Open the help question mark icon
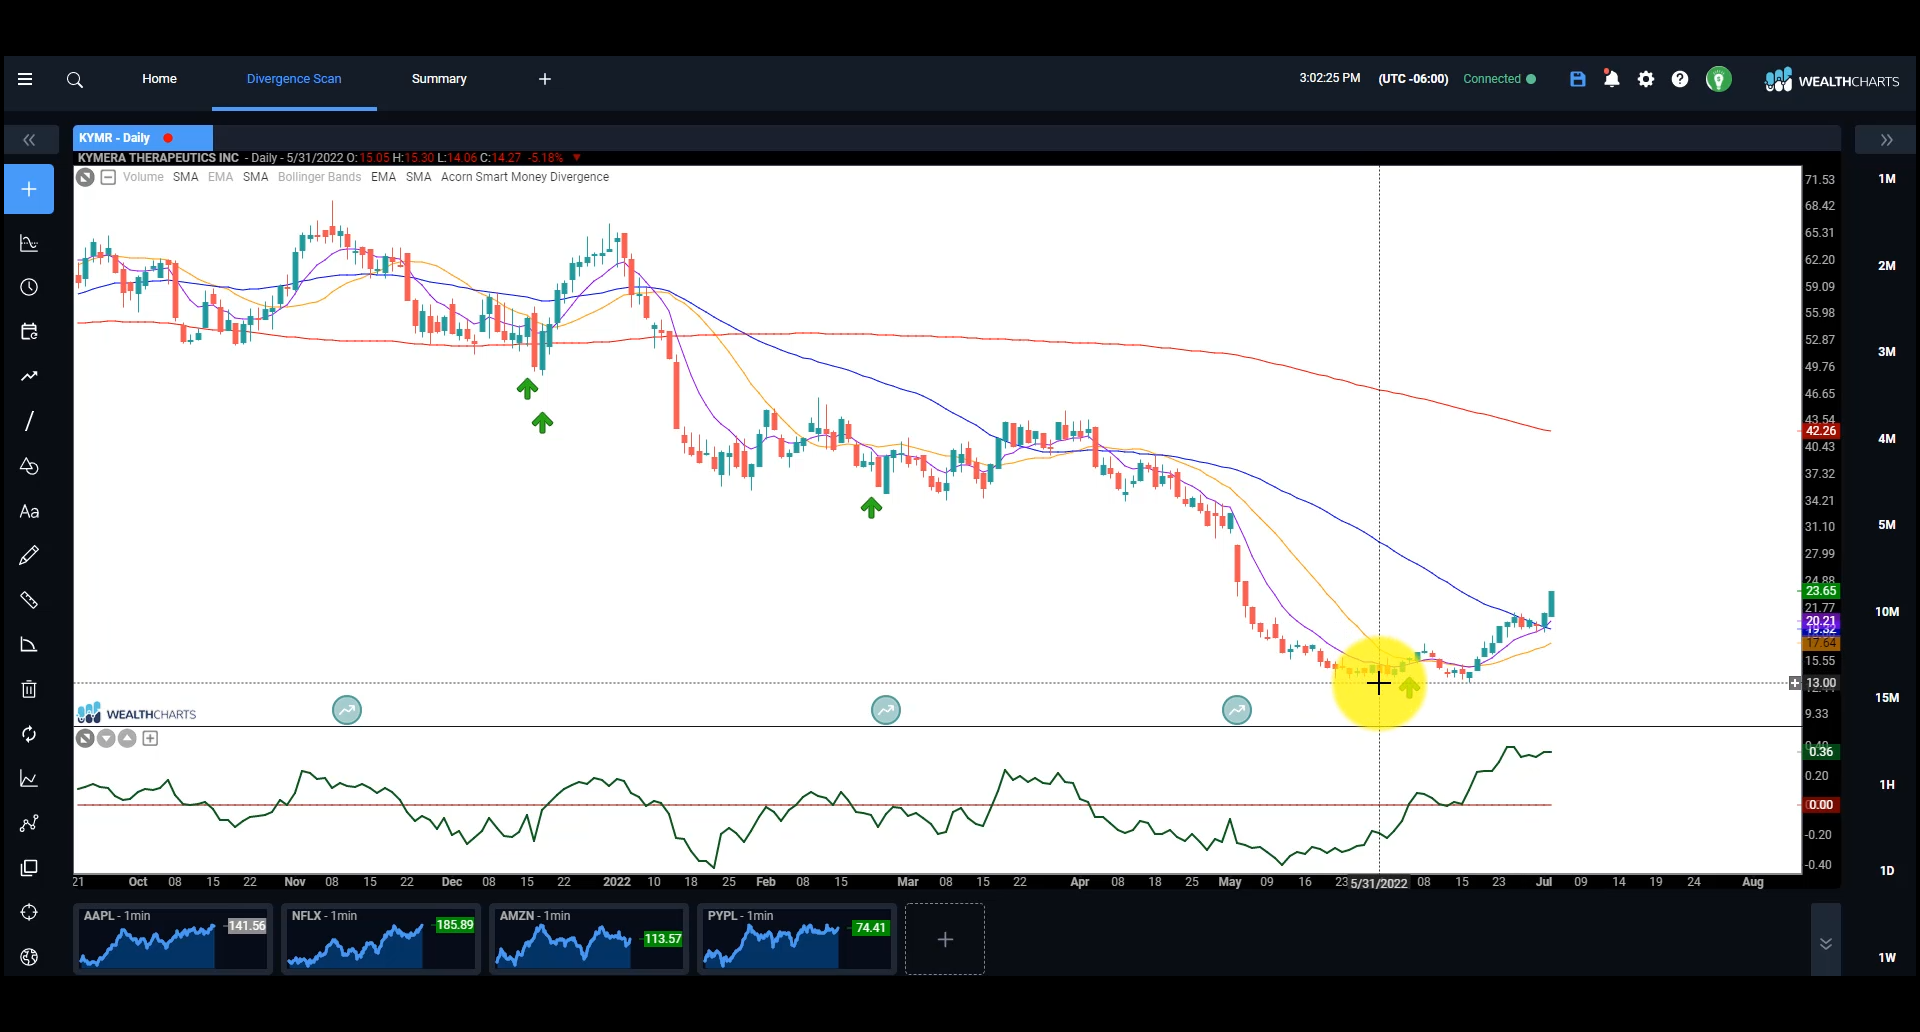Viewport: 1920px width, 1032px height. [1680, 79]
